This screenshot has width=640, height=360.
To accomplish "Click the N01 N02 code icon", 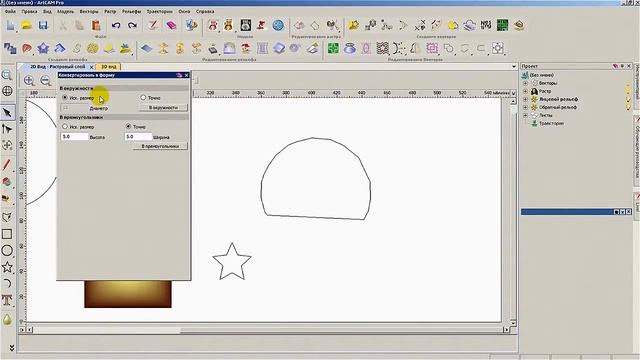I will click(486, 25).
